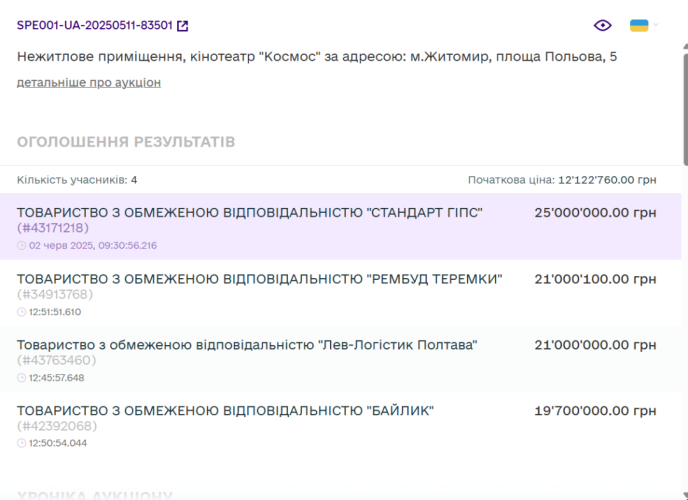Click the scrollbar down arrow
Viewport: 688px width, 500px height.
pos(685,496)
